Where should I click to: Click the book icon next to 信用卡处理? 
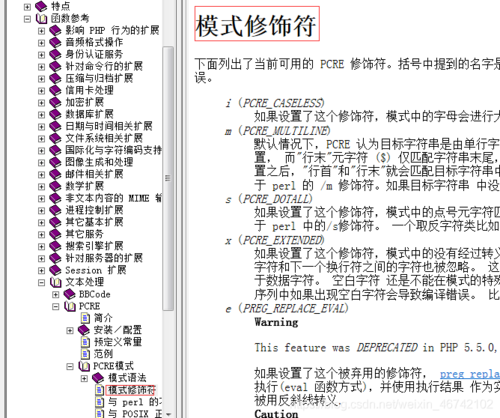point(55,90)
